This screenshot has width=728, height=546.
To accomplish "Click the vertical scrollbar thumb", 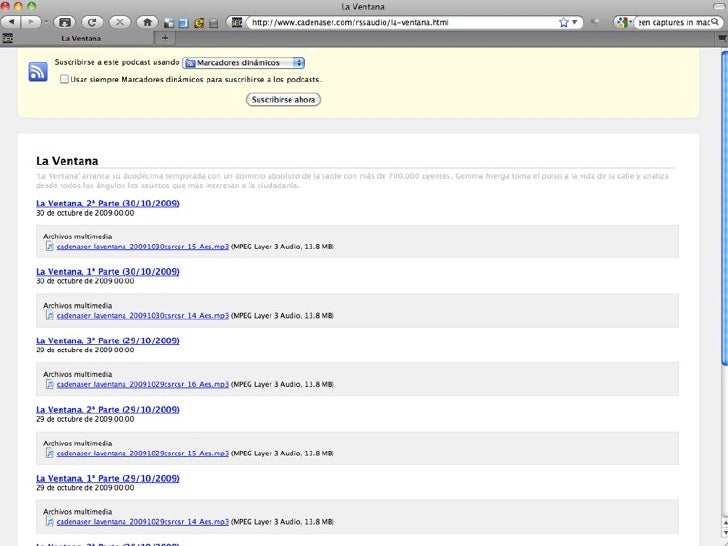I will point(724,208).
